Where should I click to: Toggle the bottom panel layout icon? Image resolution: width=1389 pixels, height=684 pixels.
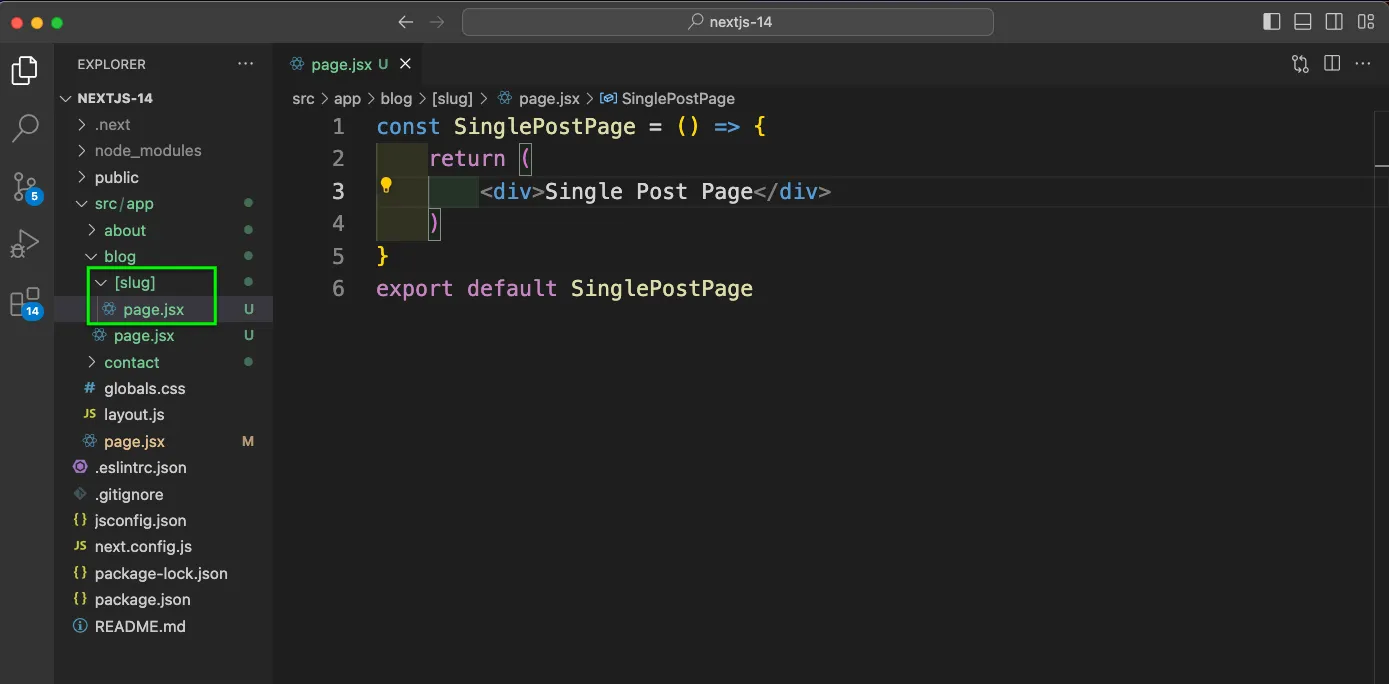(1303, 22)
